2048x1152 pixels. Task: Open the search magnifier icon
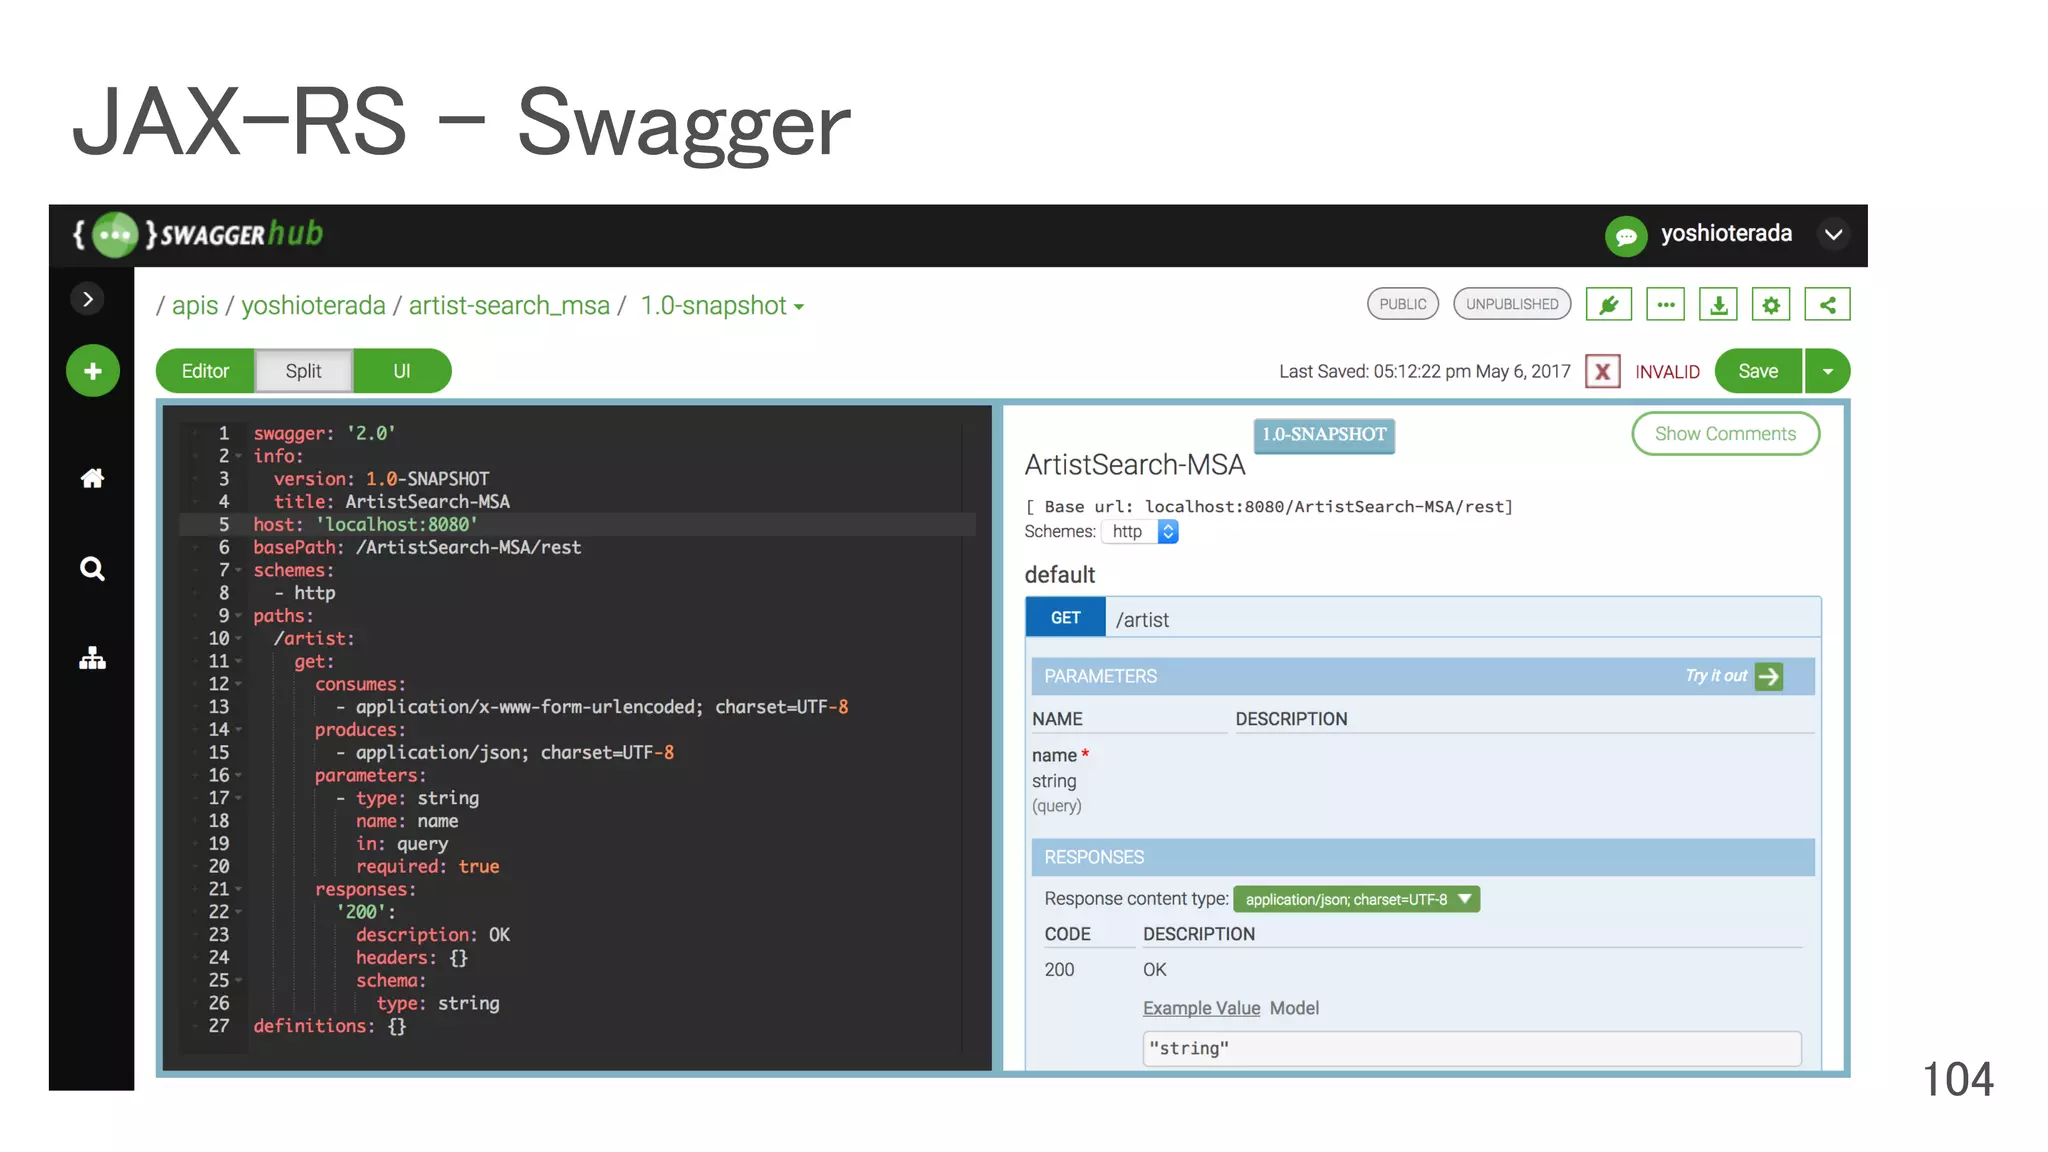(x=92, y=569)
